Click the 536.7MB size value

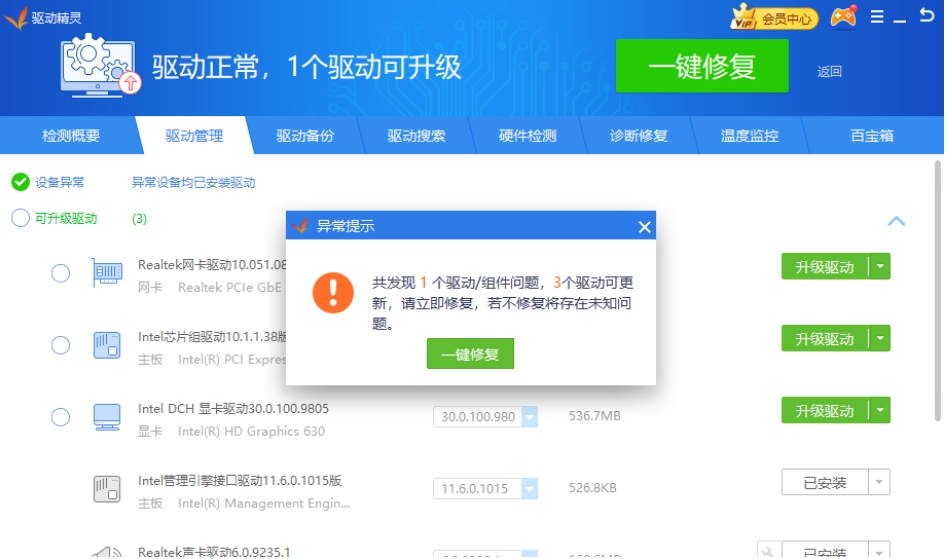[594, 416]
